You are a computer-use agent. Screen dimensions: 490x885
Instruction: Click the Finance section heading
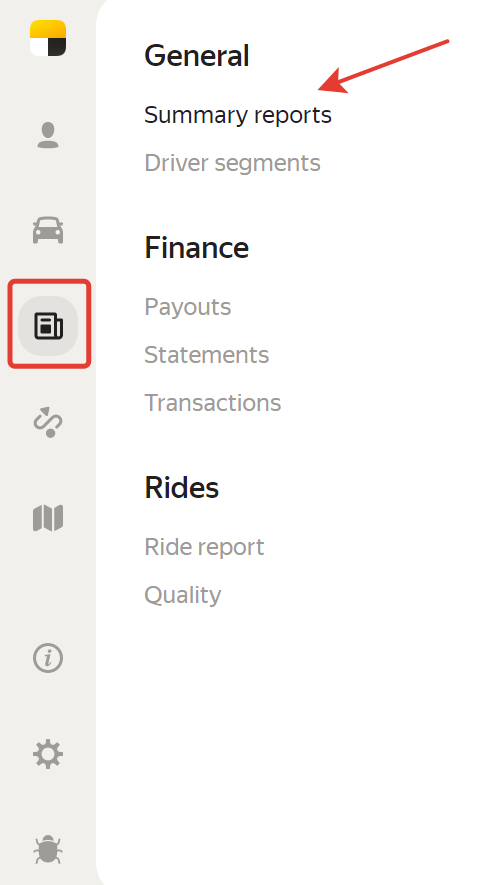click(196, 247)
